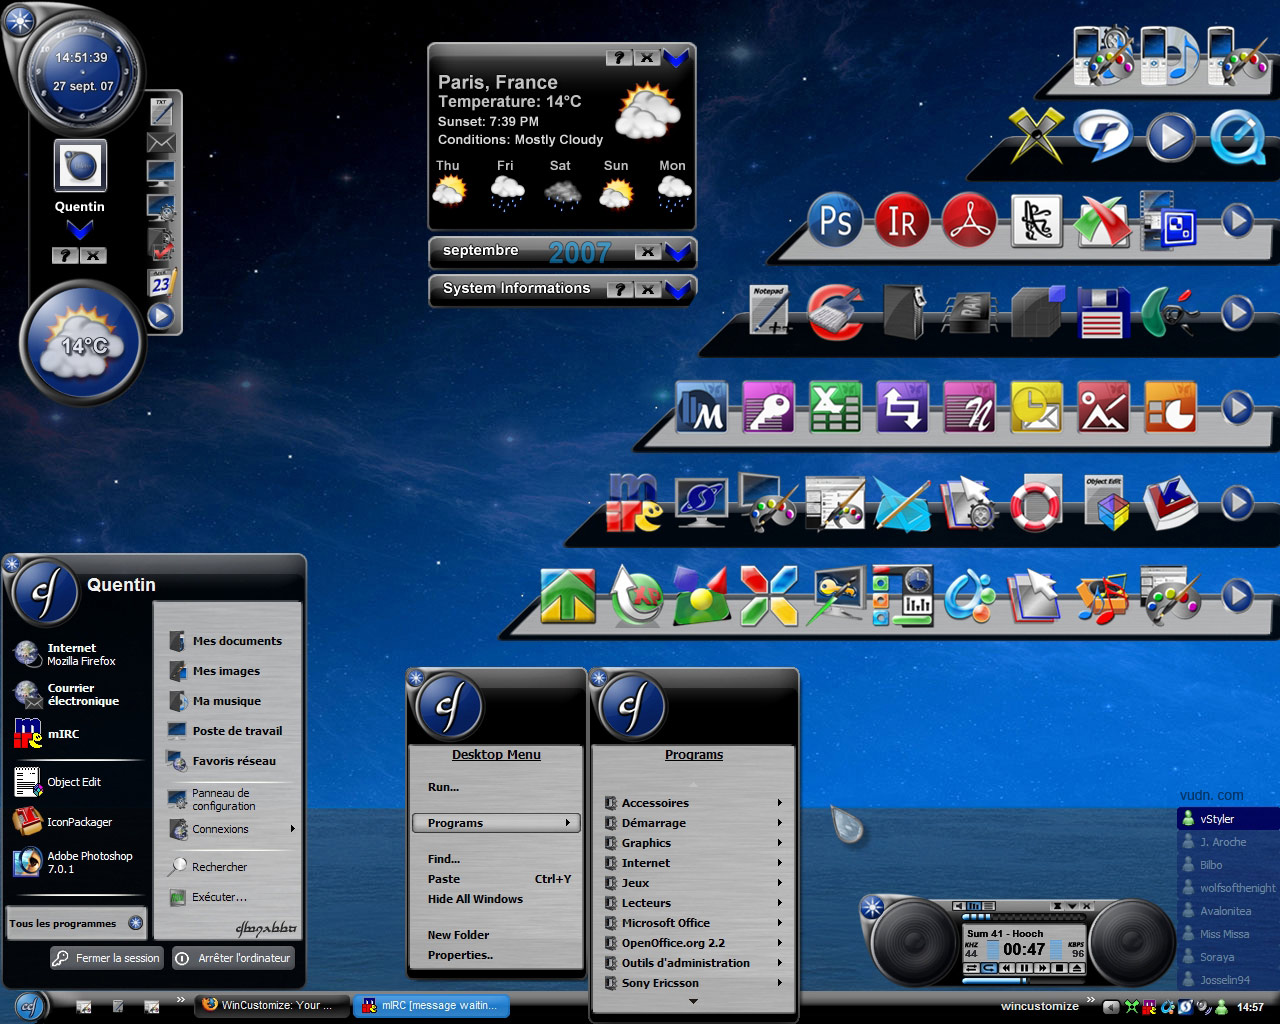Expand the Notepad dock row arrow
Screen dimensions: 1280x1024
[1237, 313]
